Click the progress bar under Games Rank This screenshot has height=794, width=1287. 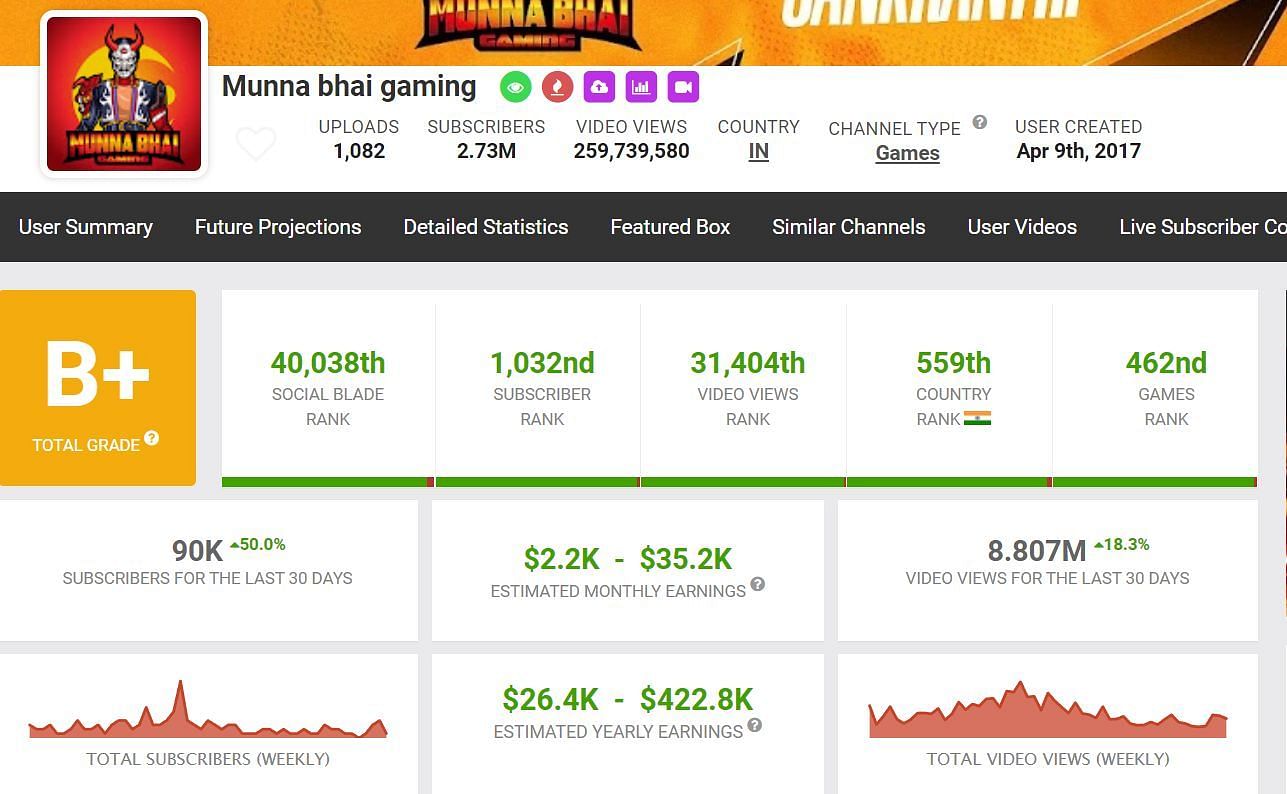pos(1155,482)
